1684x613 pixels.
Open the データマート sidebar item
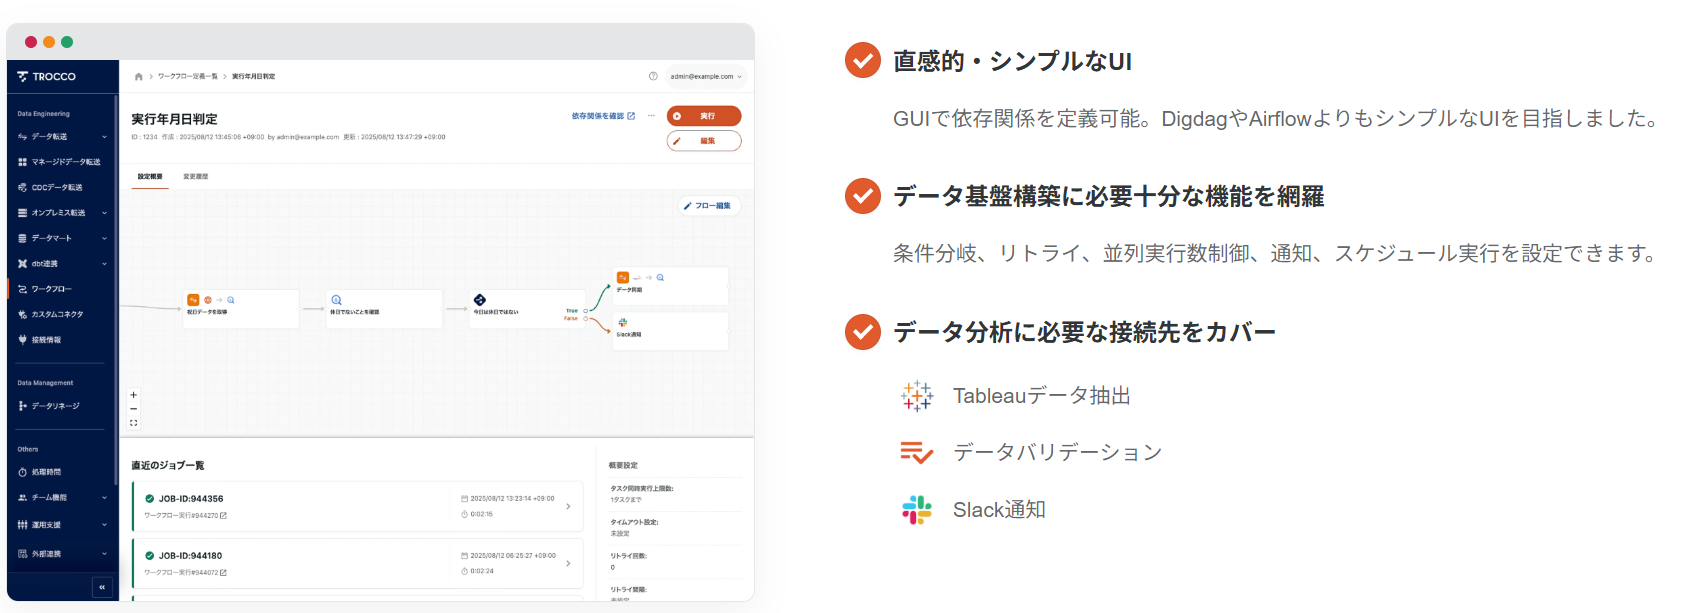pyautogui.click(x=62, y=238)
